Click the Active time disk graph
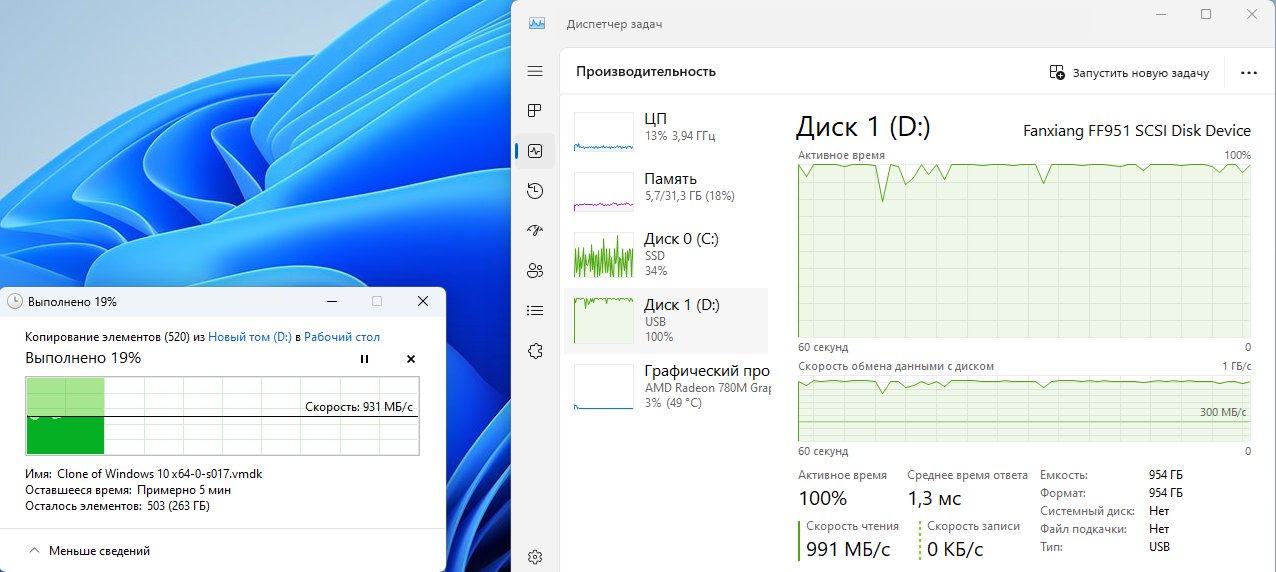This screenshot has height=572, width=1276. pyautogui.click(x=1024, y=250)
